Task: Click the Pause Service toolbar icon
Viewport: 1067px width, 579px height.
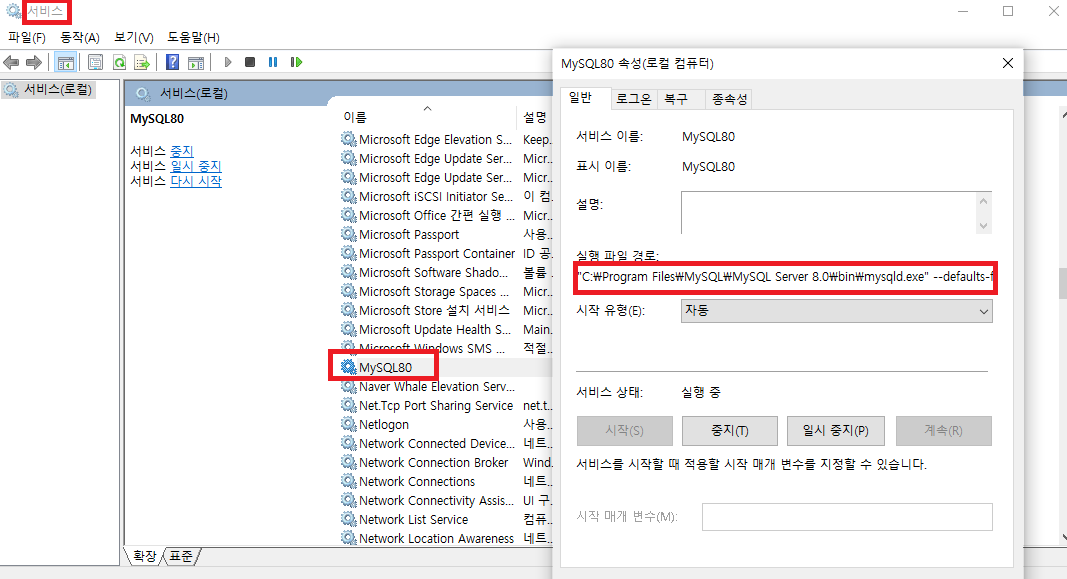Action: tap(273, 63)
